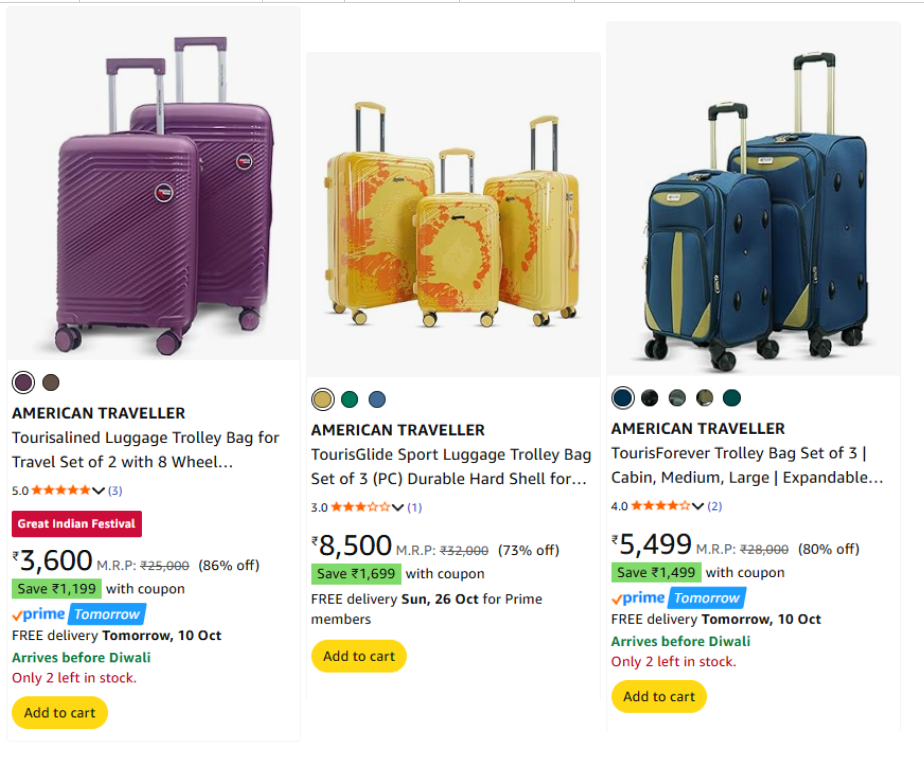Select the dark green swatch on TourisForever set

pos(732,398)
